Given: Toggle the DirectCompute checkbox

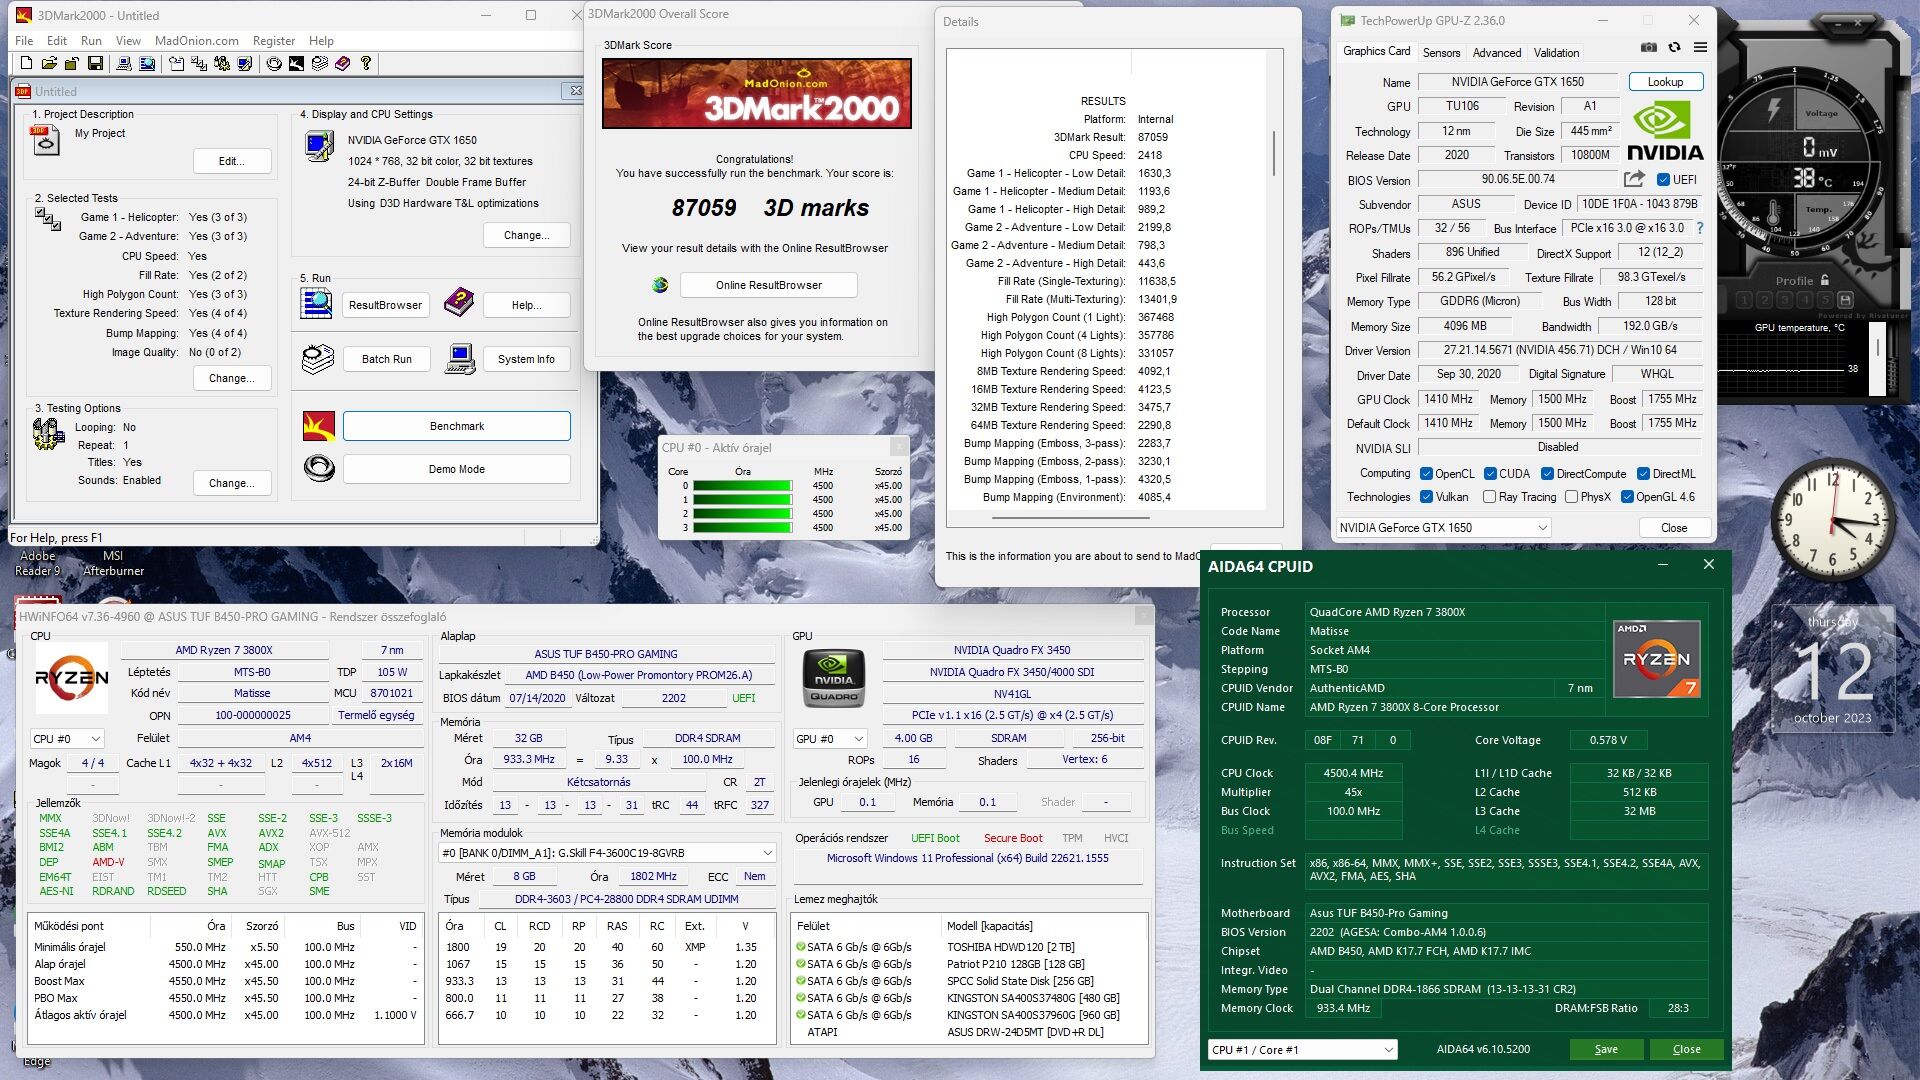Looking at the screenshot, I should pyautogui.click(x=1547, y=474).
